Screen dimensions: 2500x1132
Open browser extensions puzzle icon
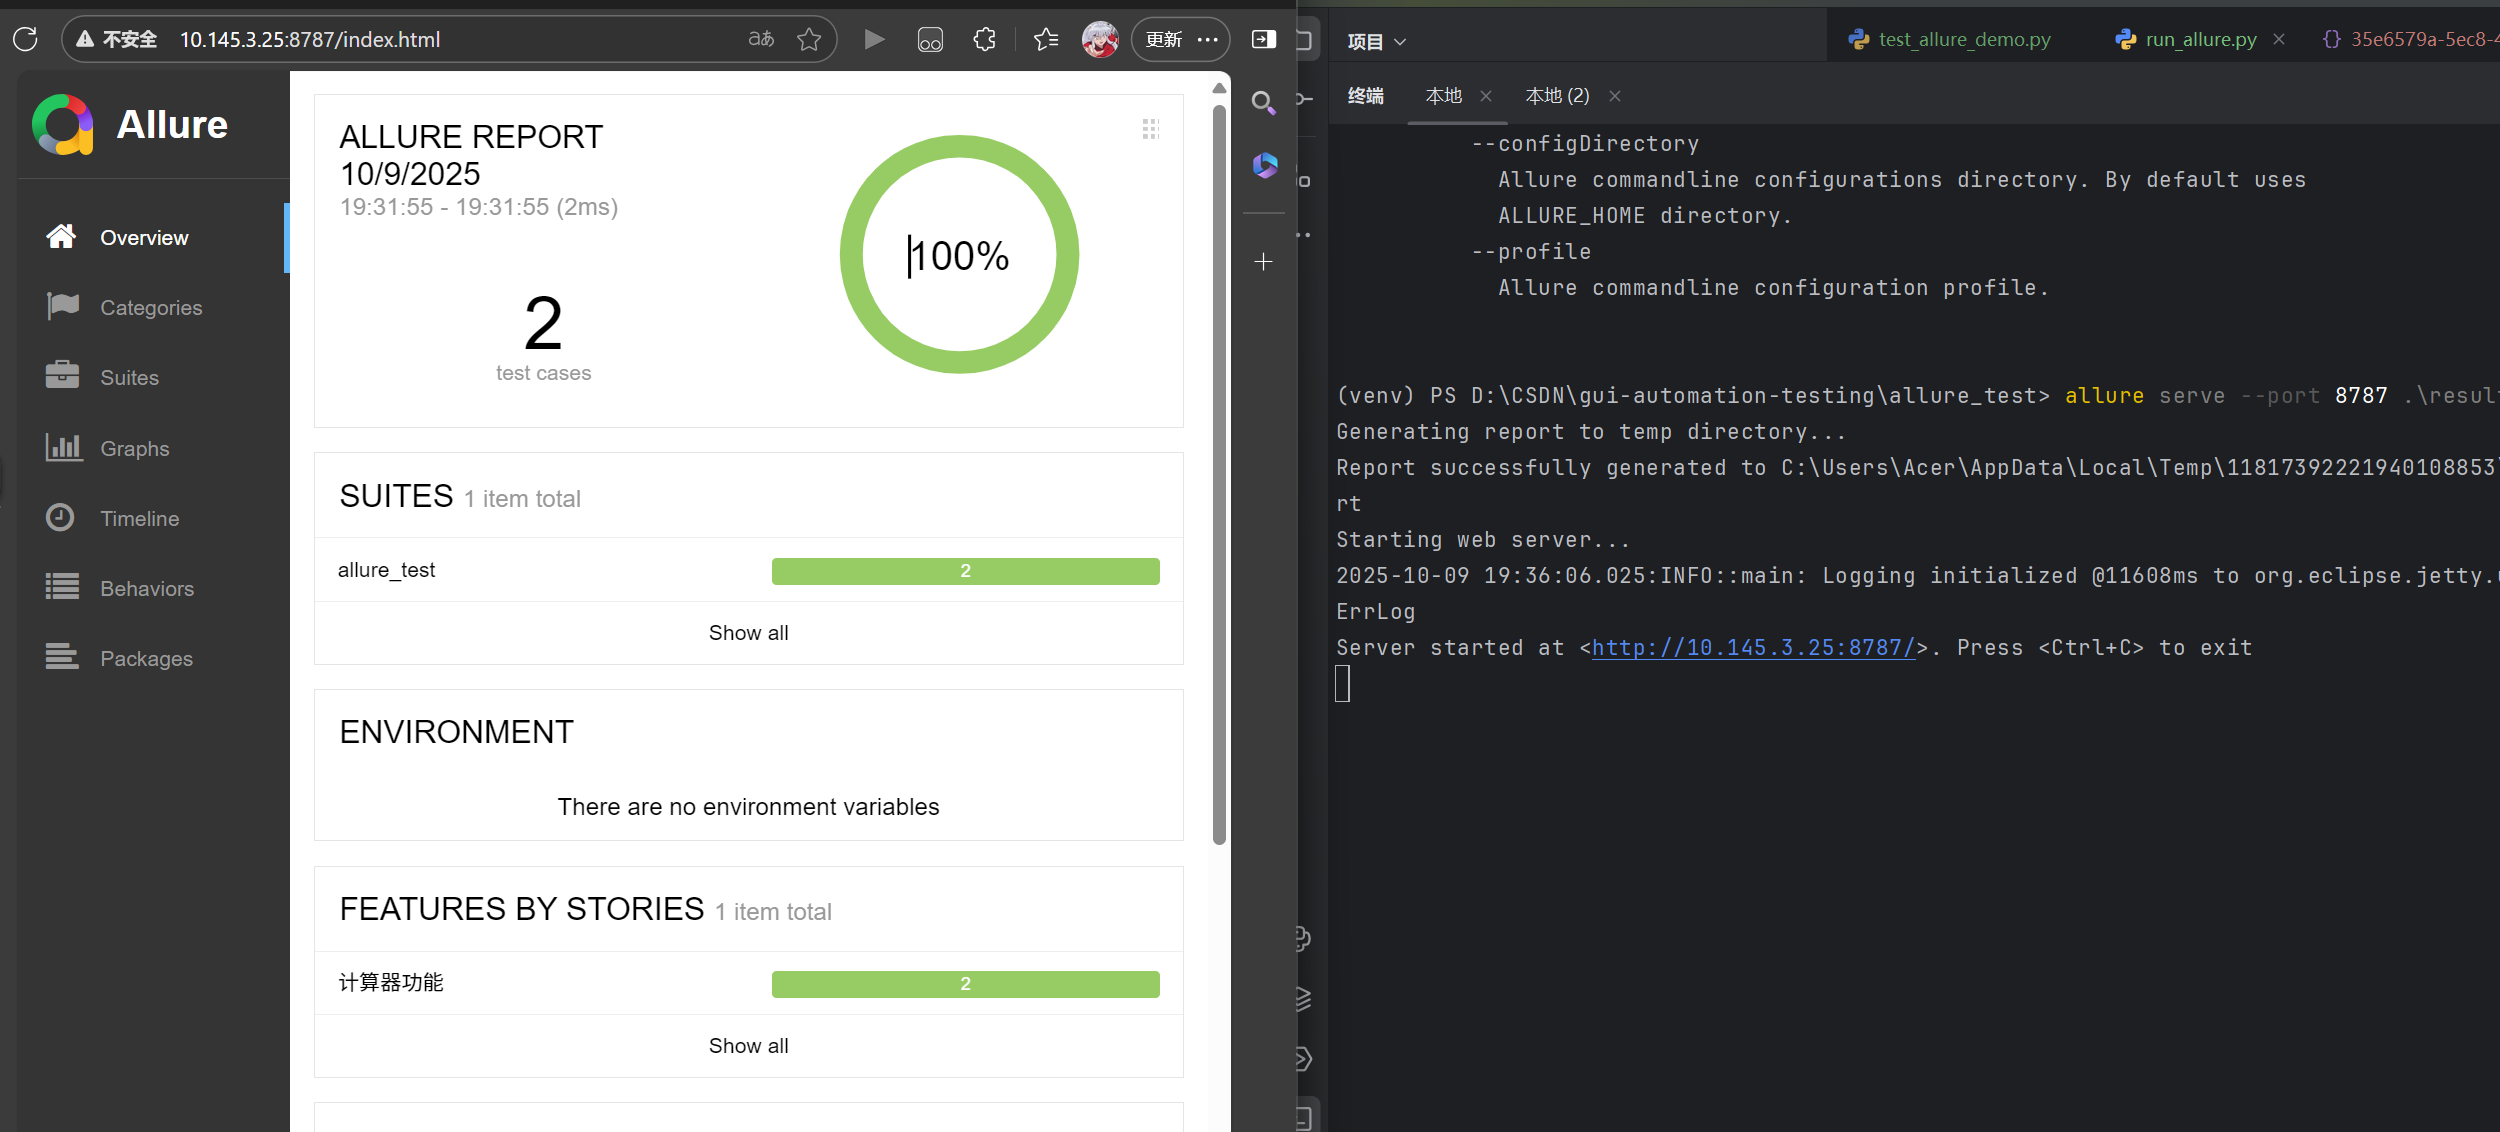(985, 39)
